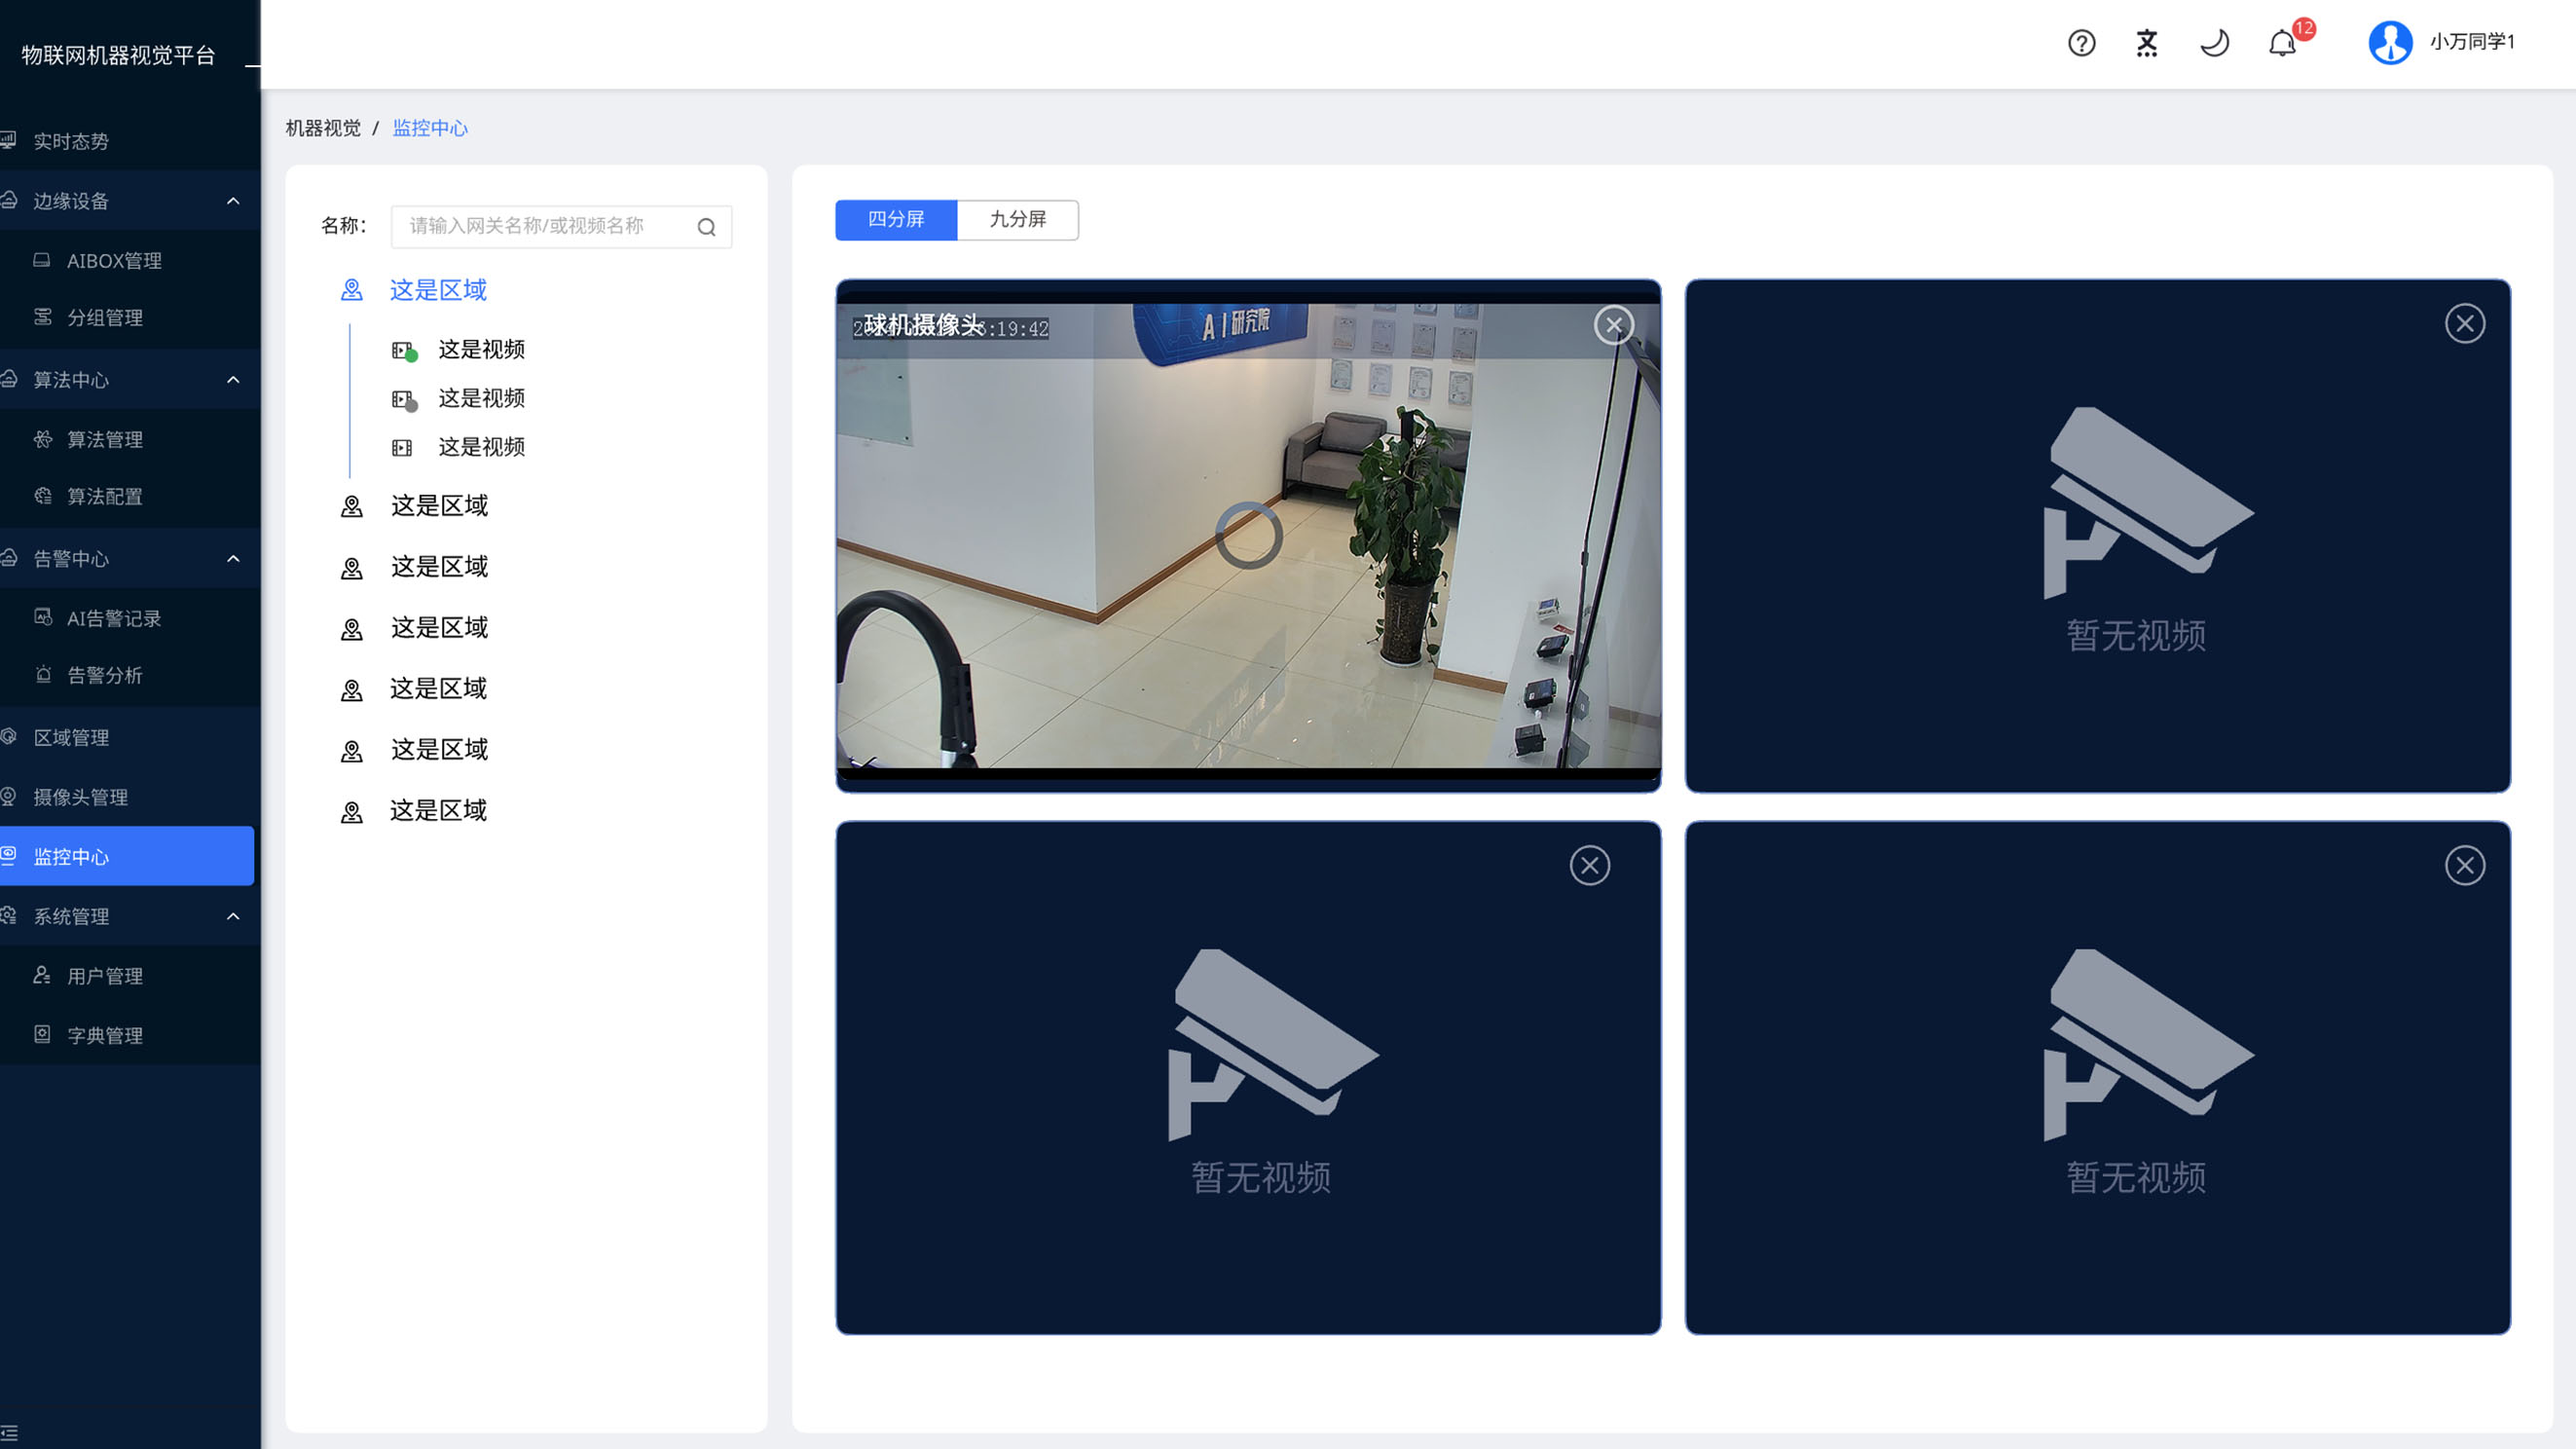This screenshot has height=1449, width=2576.
Task: Select second 这是视频 with gray offline icon
Action: [x=481, y=398]
